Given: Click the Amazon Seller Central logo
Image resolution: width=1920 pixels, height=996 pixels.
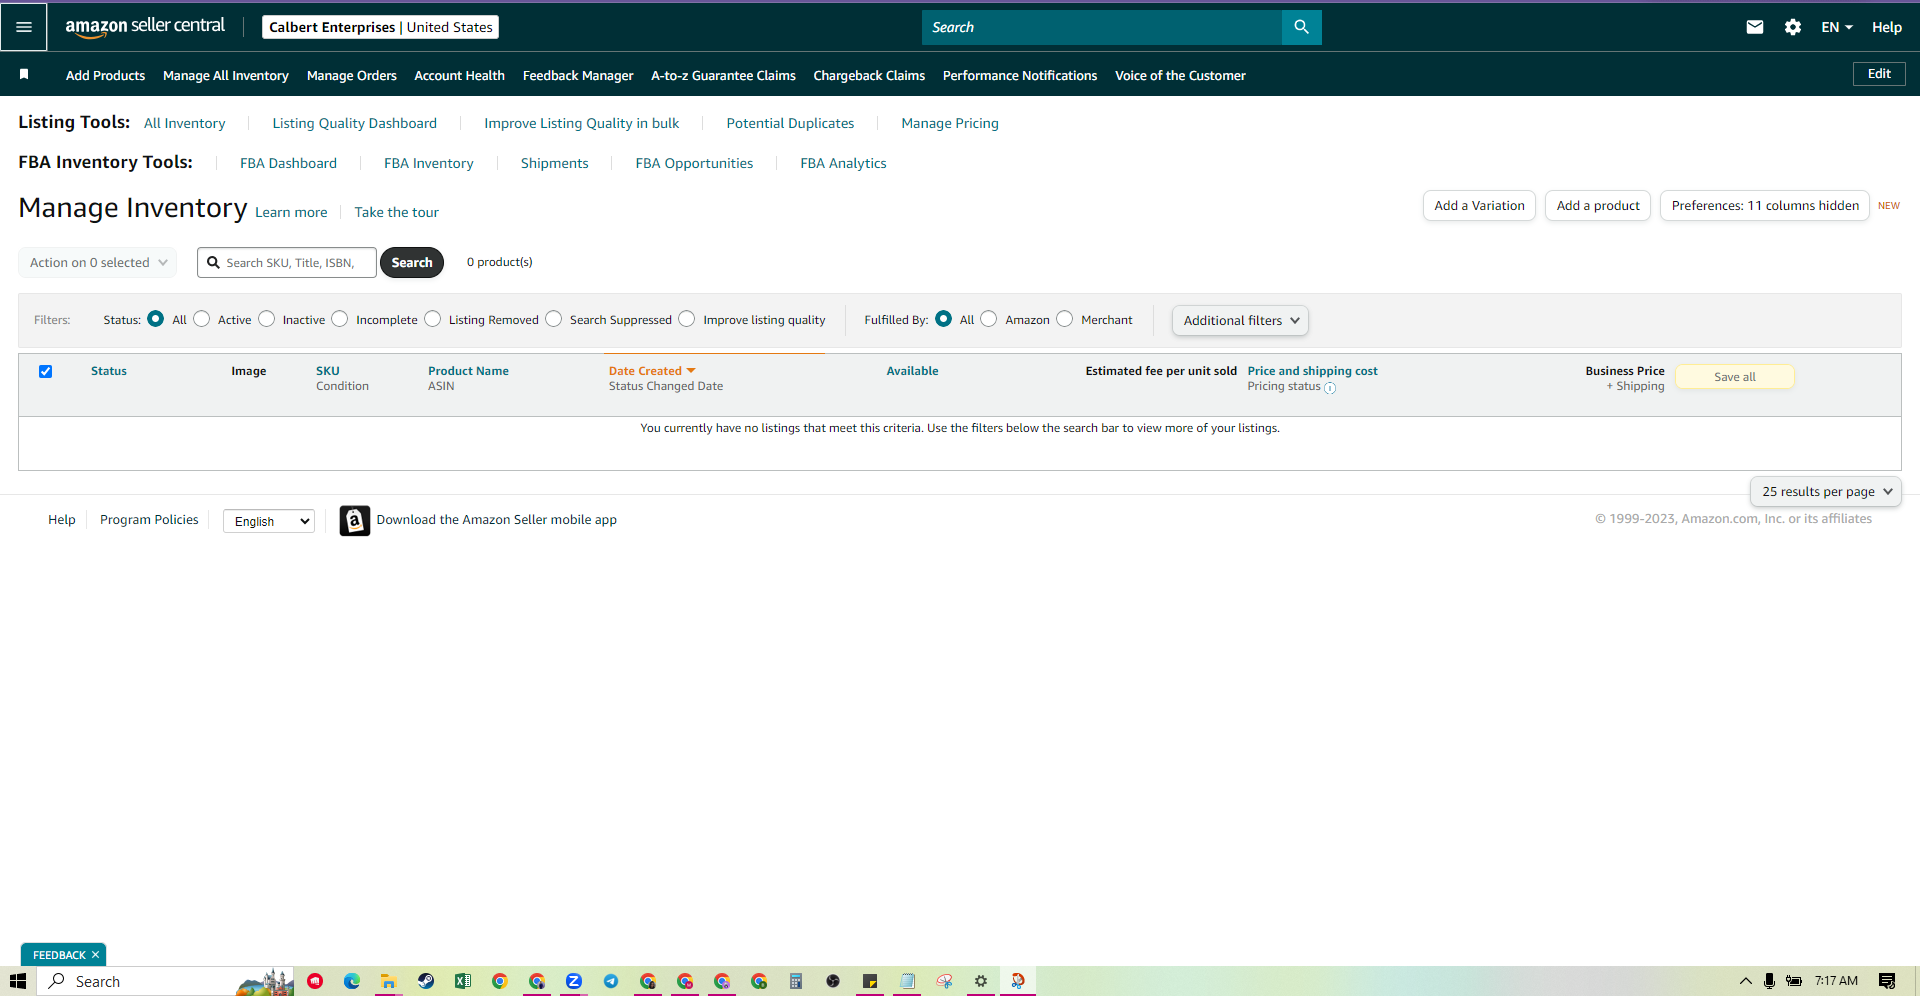Looking at the screenshot, I should coord(145,27).
